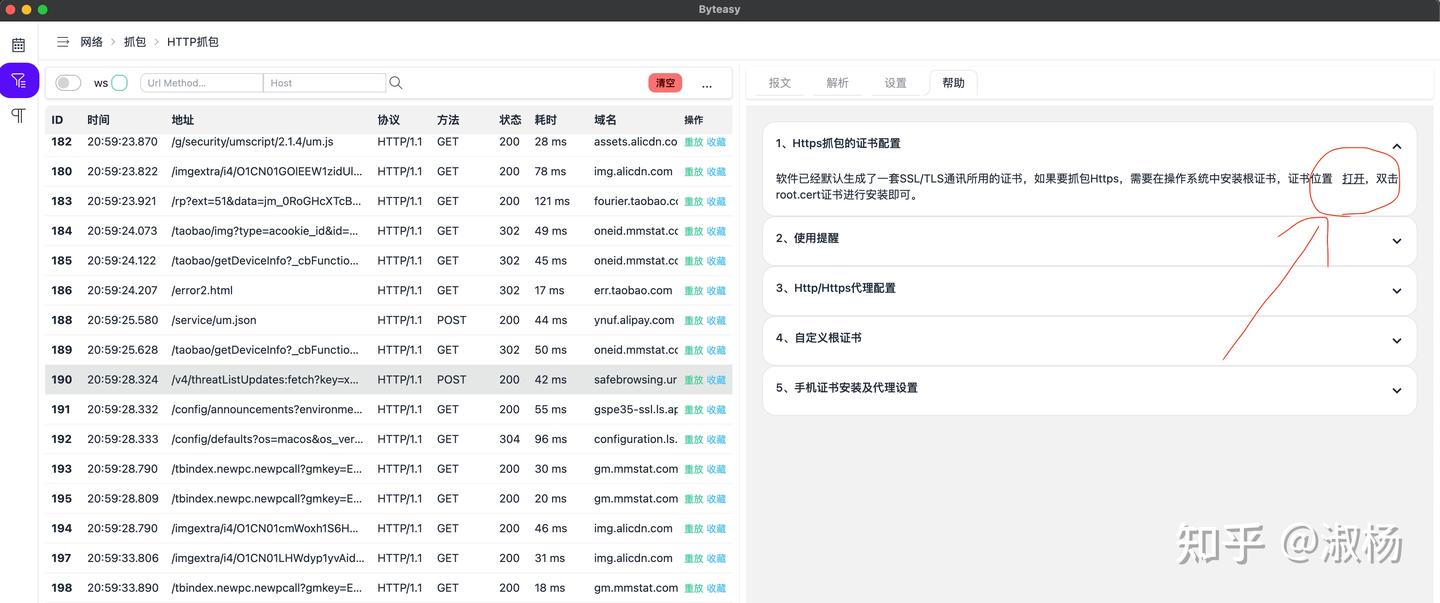Switch to the 设置 tab
This screenshot has height=603, width=1440.
[x=896, y=83]
